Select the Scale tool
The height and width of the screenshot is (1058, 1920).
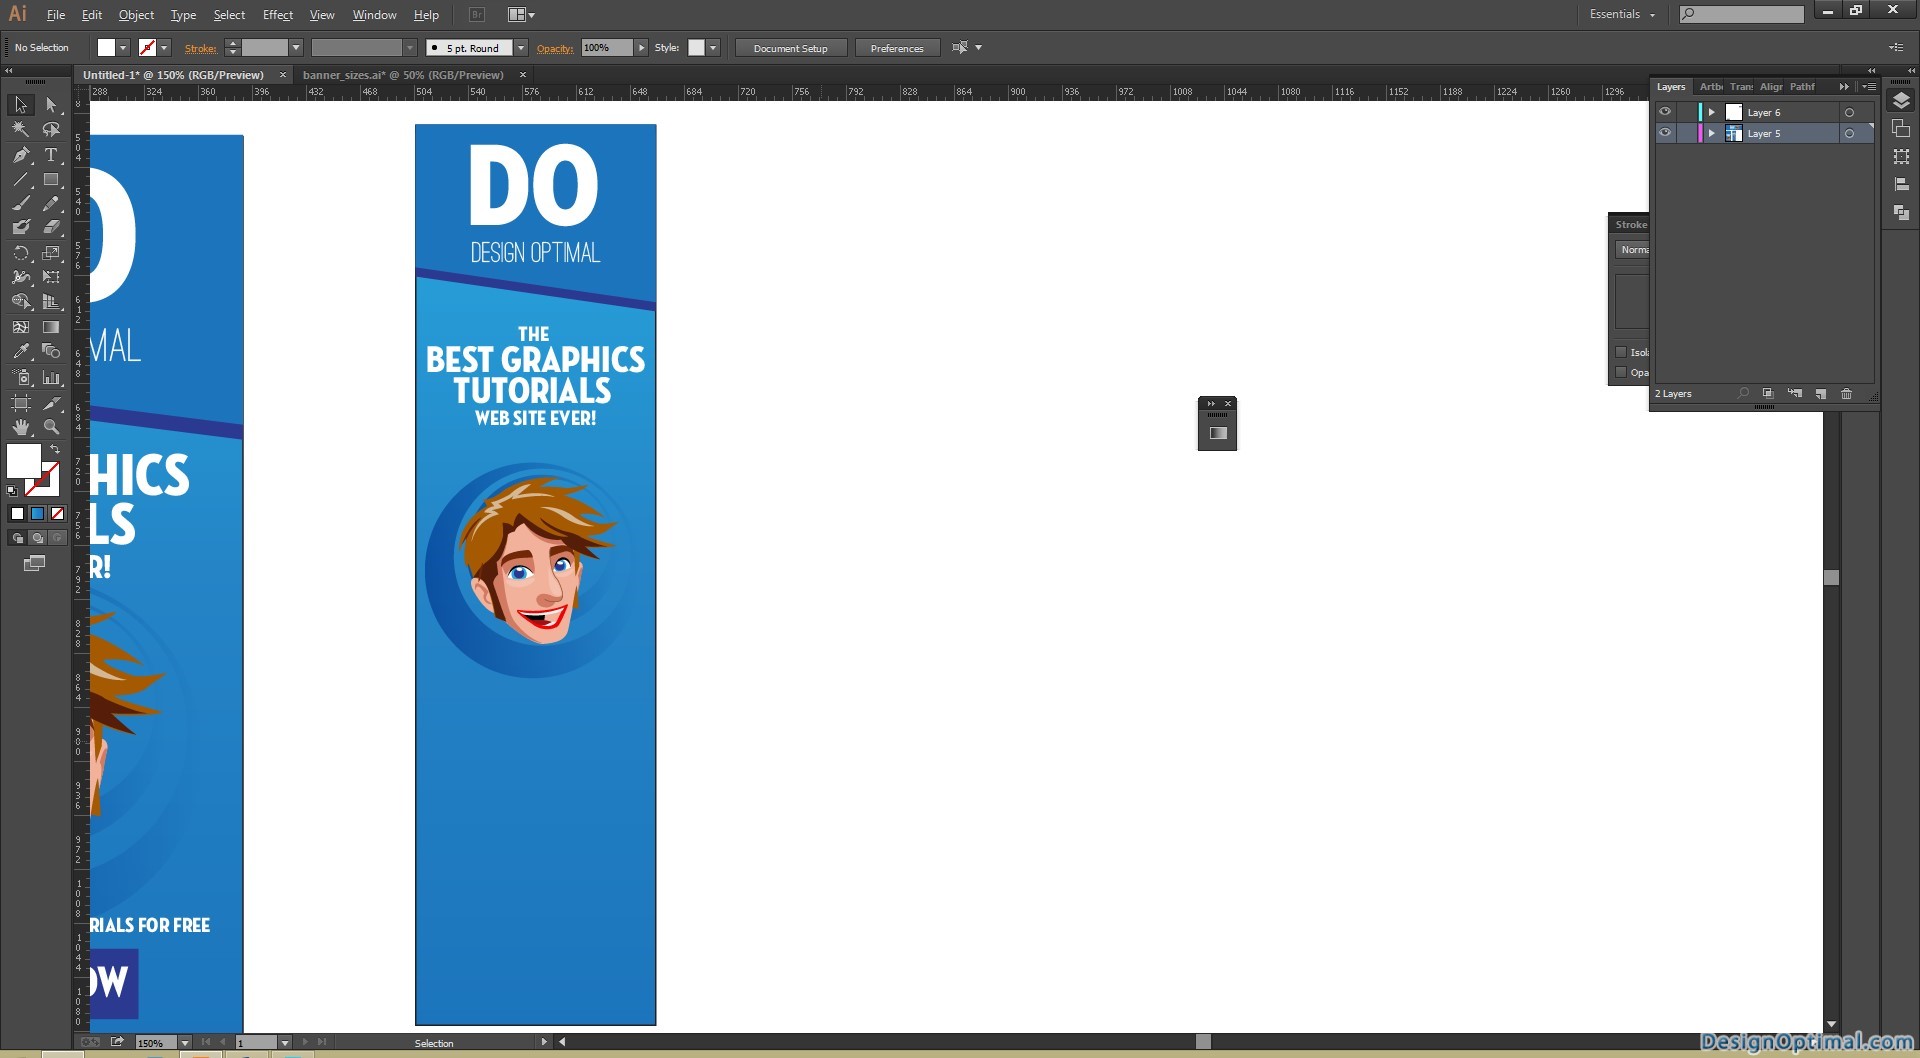click(x=52, y=253)
